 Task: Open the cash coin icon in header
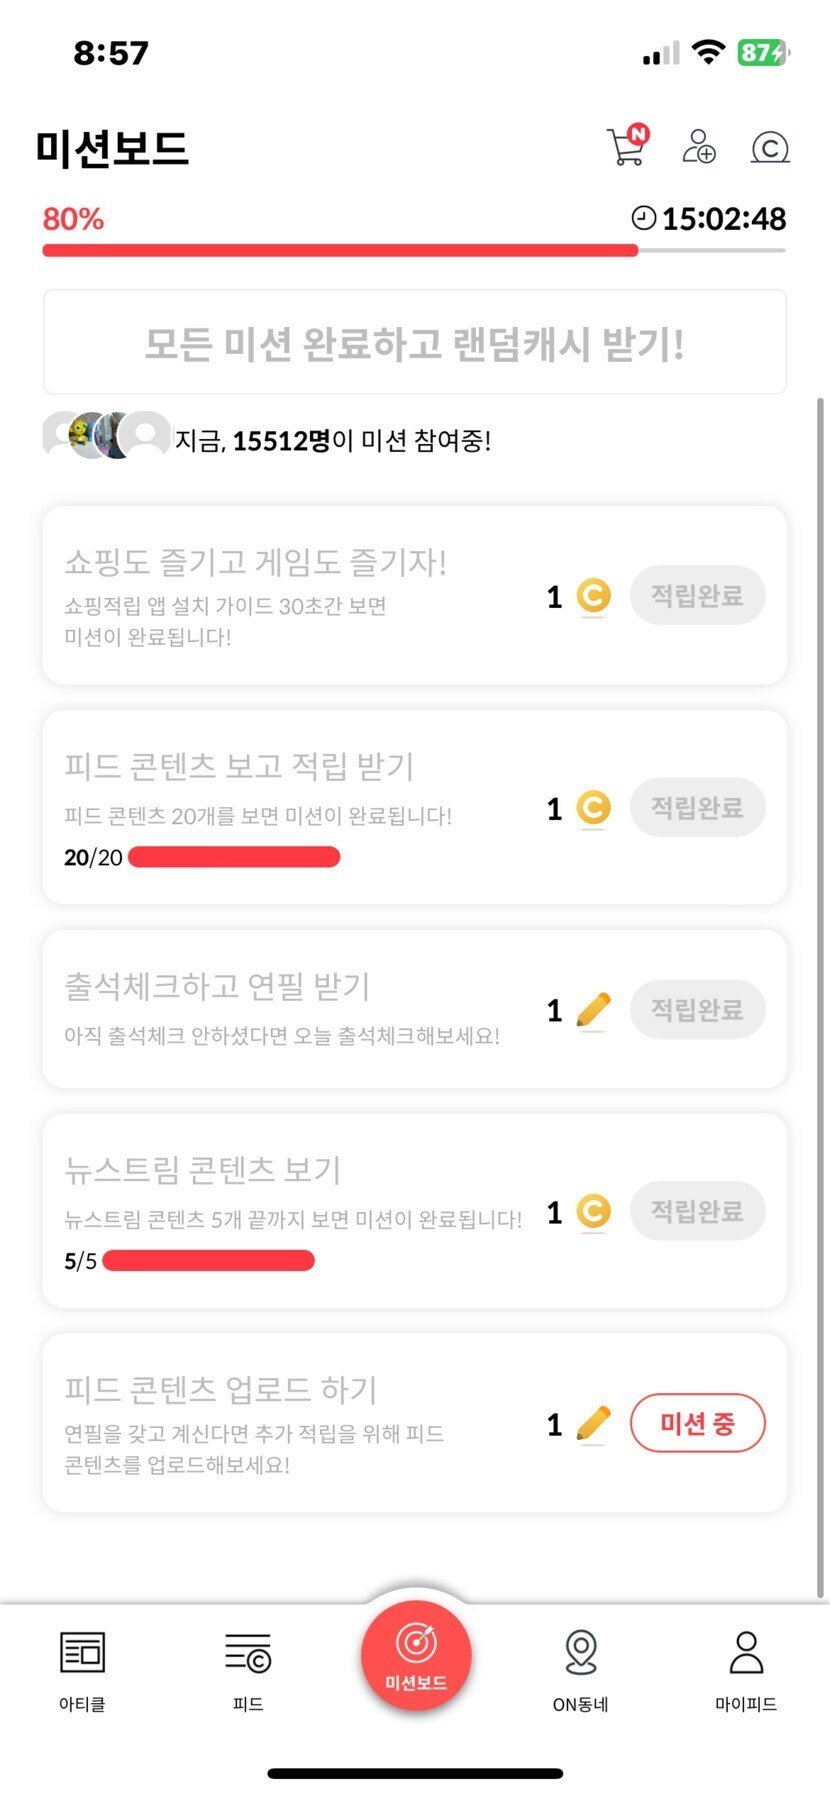pos(770,148)
